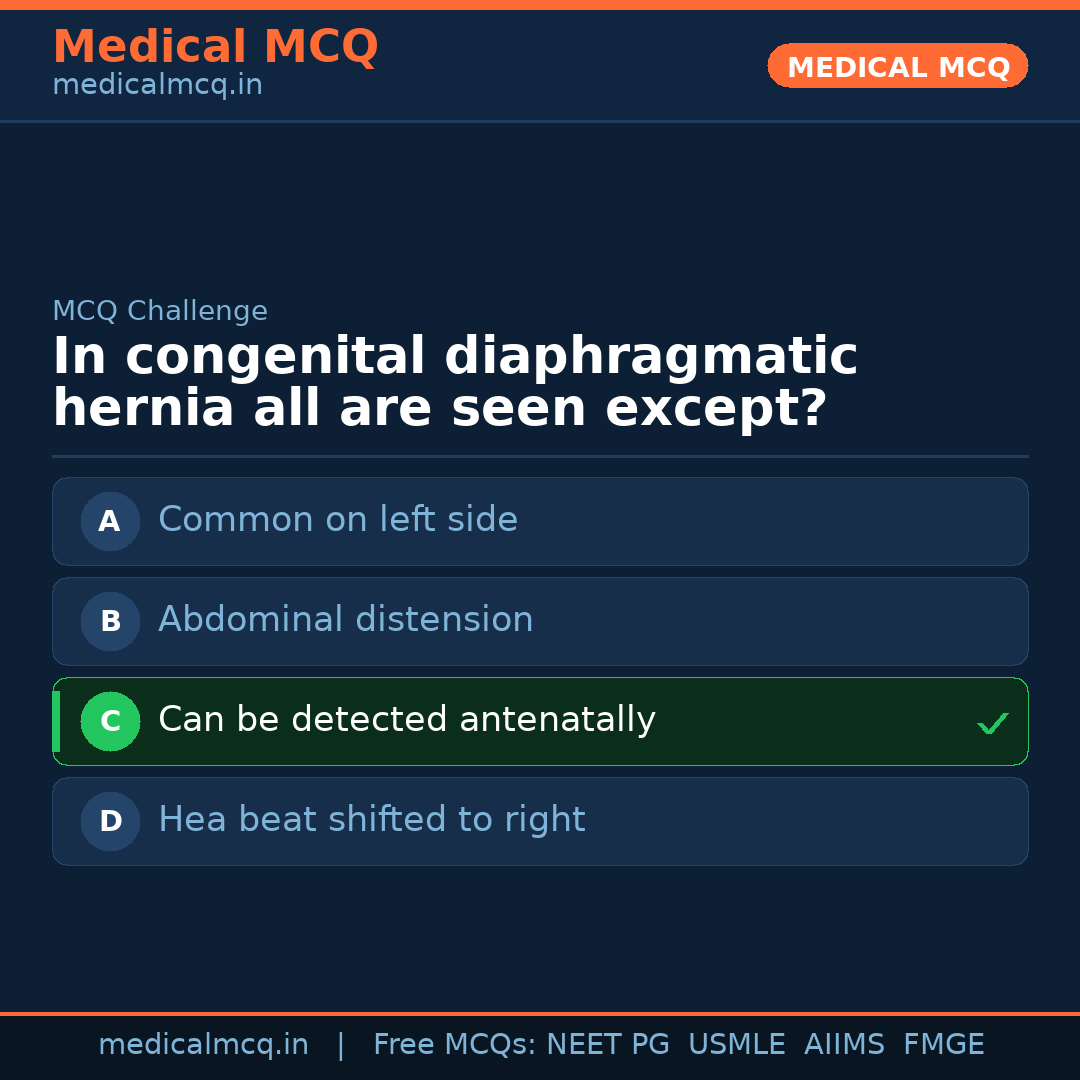The height and width of the screenshot is (1080, 1080).
Task: Select answer 'Abdominal distension'
Action: (345, 620)
